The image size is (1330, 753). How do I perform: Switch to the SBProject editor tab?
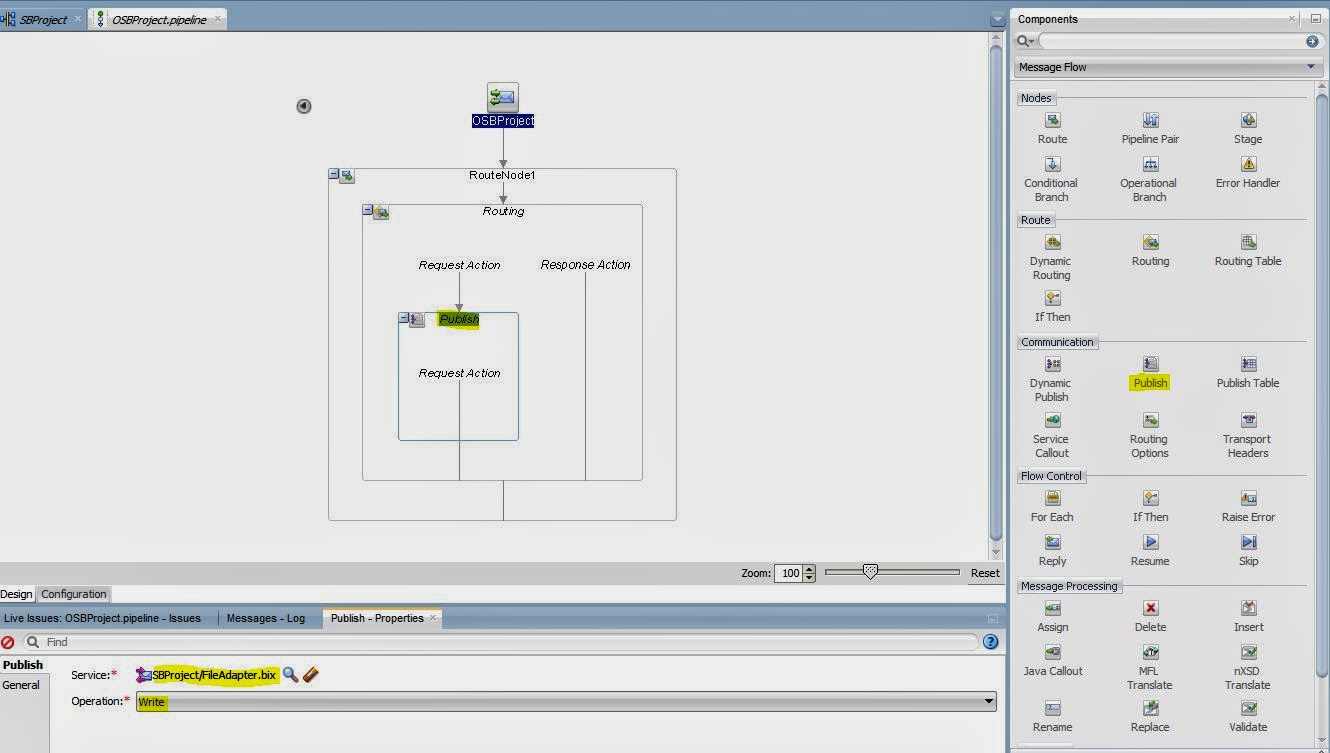(43, 19)
